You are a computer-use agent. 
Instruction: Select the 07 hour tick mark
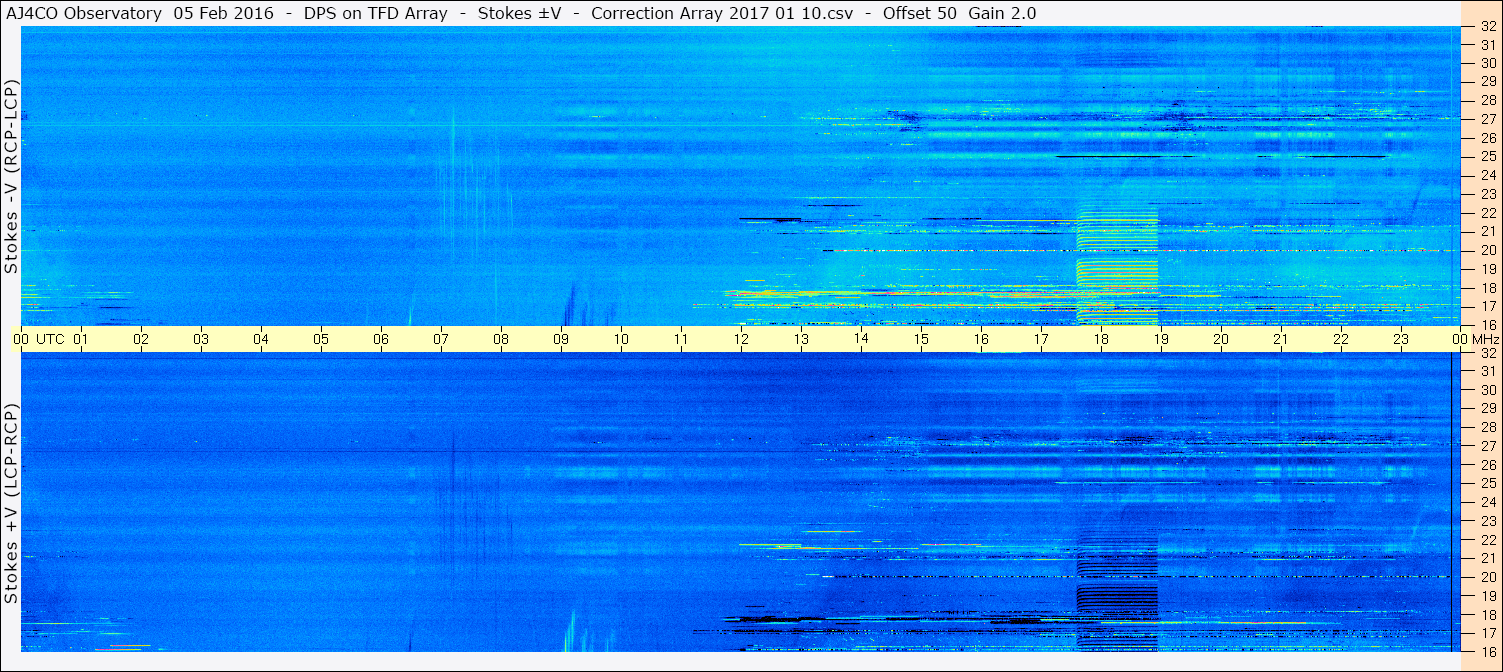[441, 340]
